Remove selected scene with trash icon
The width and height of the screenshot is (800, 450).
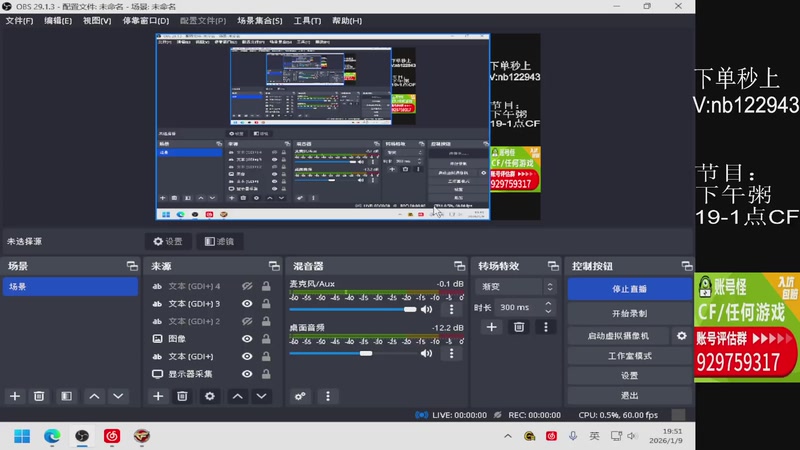[x=39, y=396]
